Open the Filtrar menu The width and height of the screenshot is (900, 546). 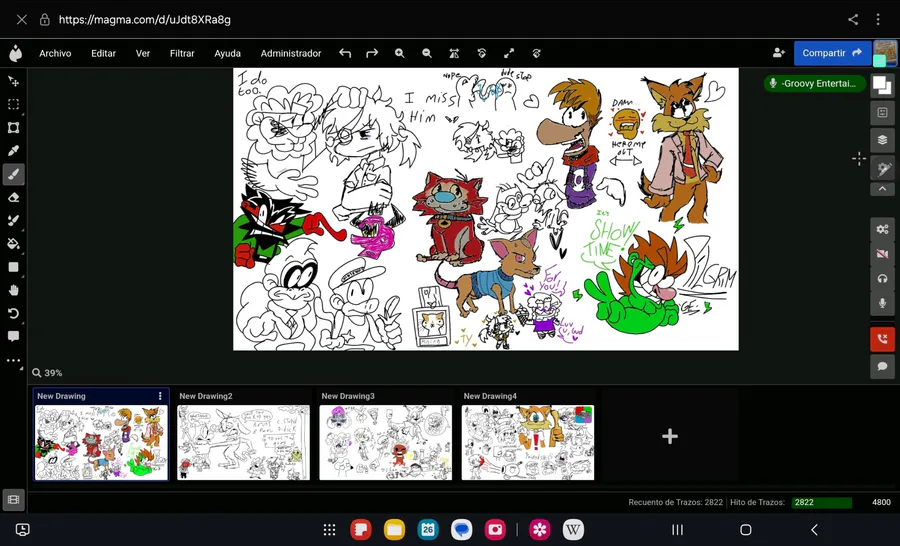[182, 53]
